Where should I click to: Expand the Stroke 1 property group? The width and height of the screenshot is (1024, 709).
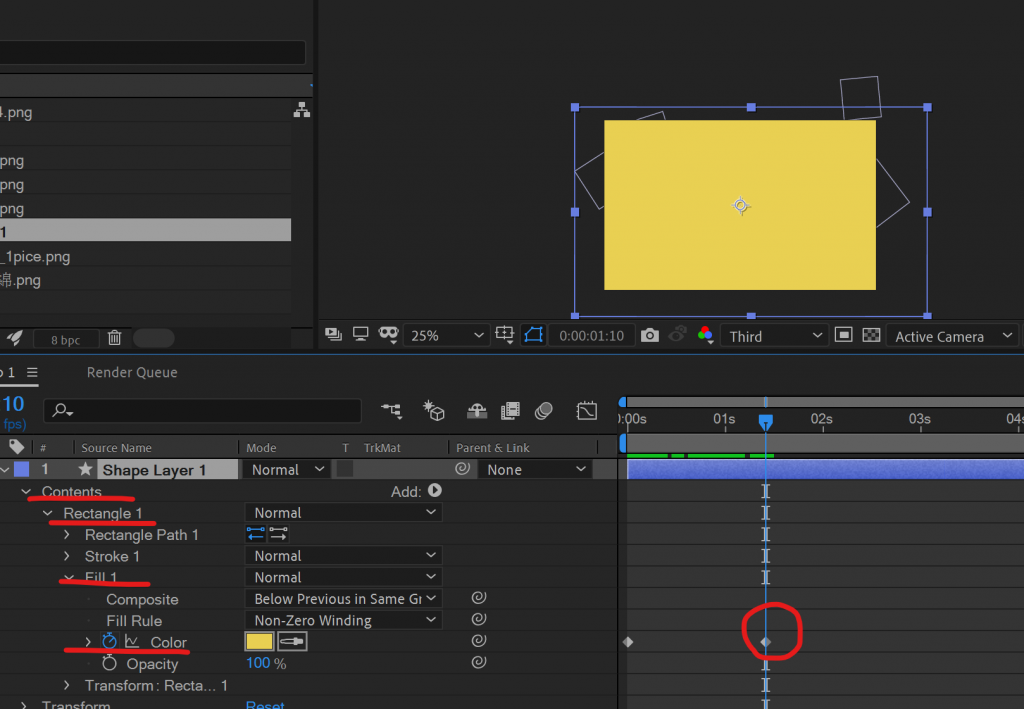67,556
